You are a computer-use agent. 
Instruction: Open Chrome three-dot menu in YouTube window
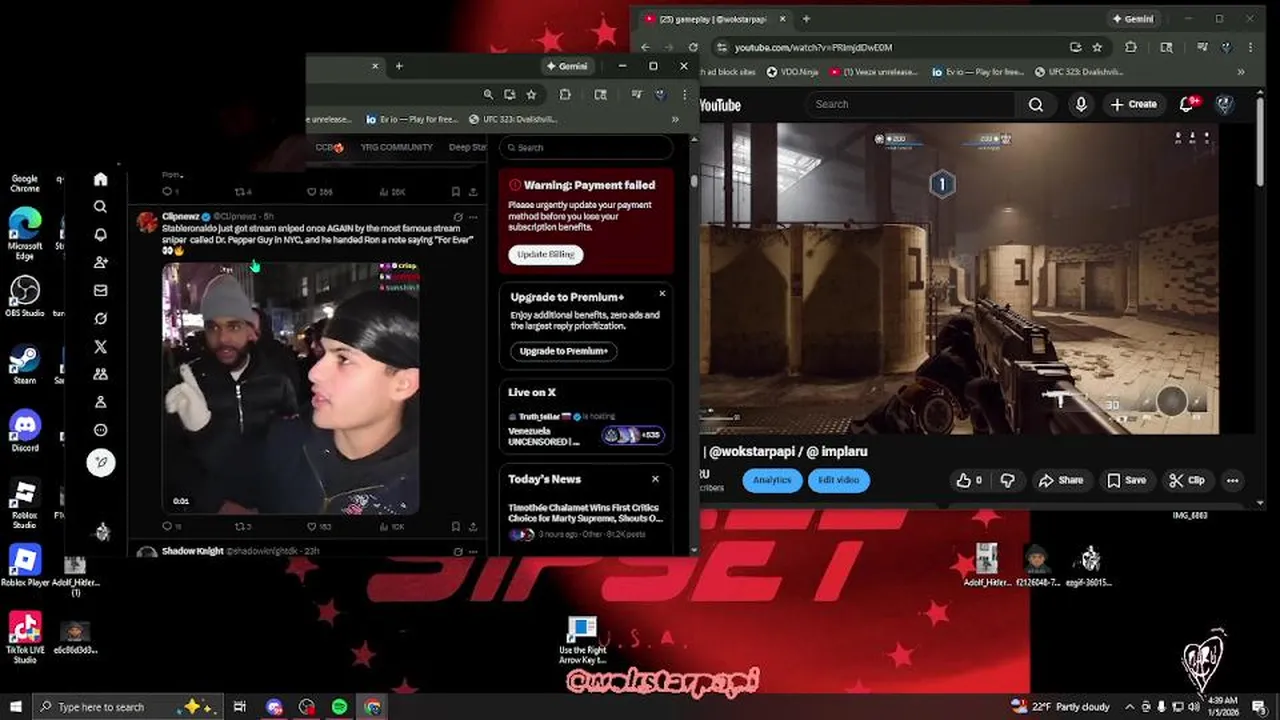[1250, 47]
